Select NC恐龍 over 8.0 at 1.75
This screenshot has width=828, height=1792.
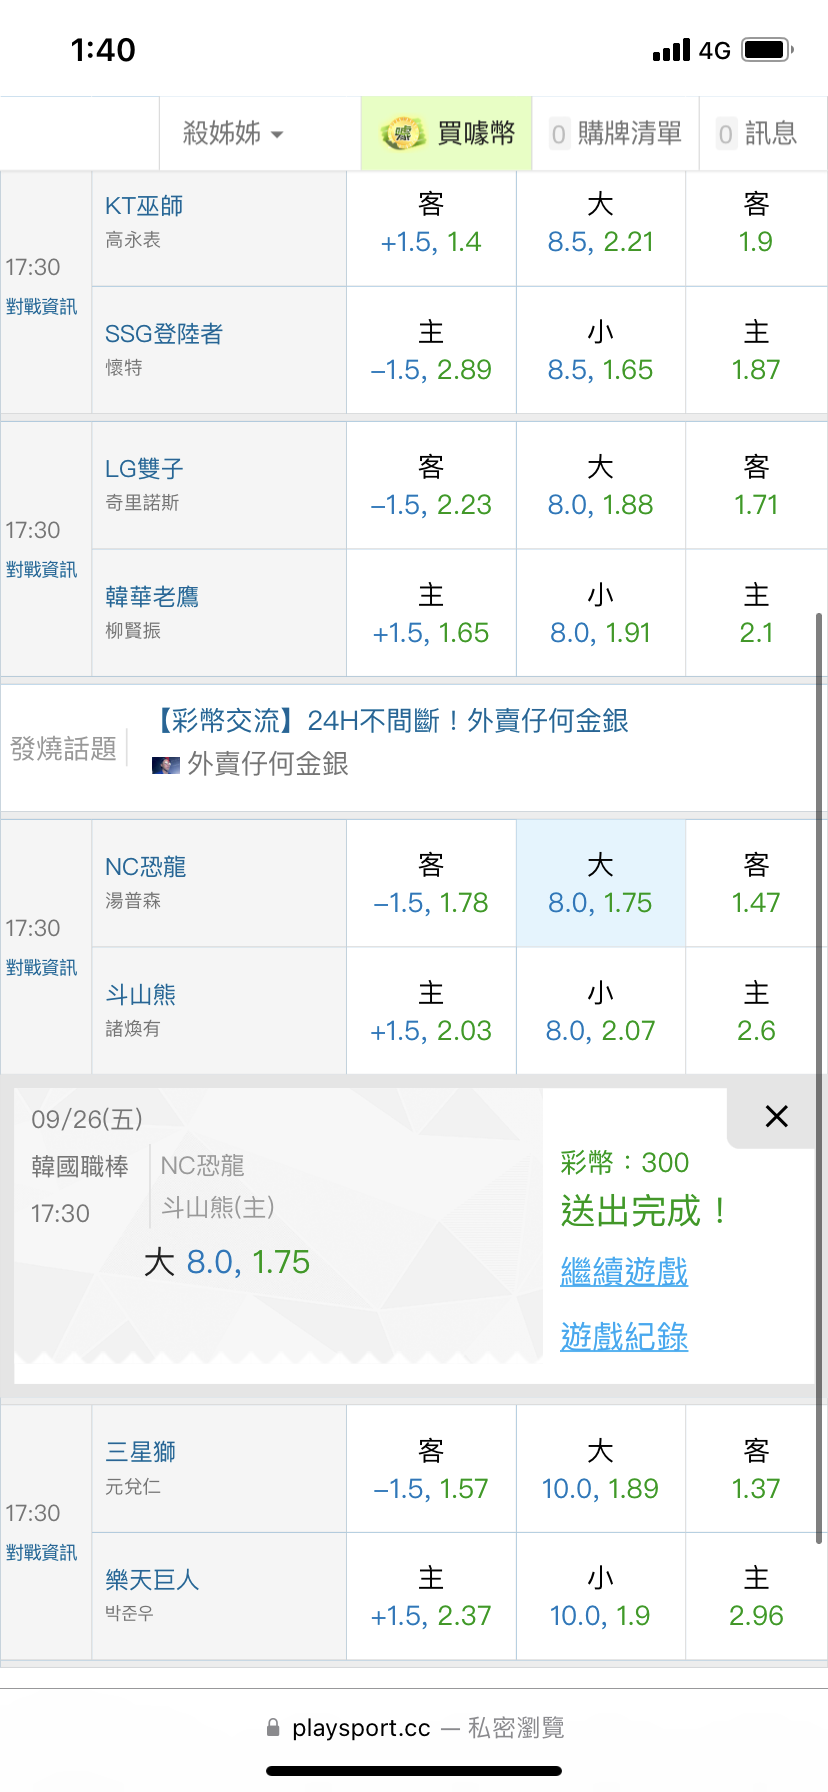click(600, 884)
